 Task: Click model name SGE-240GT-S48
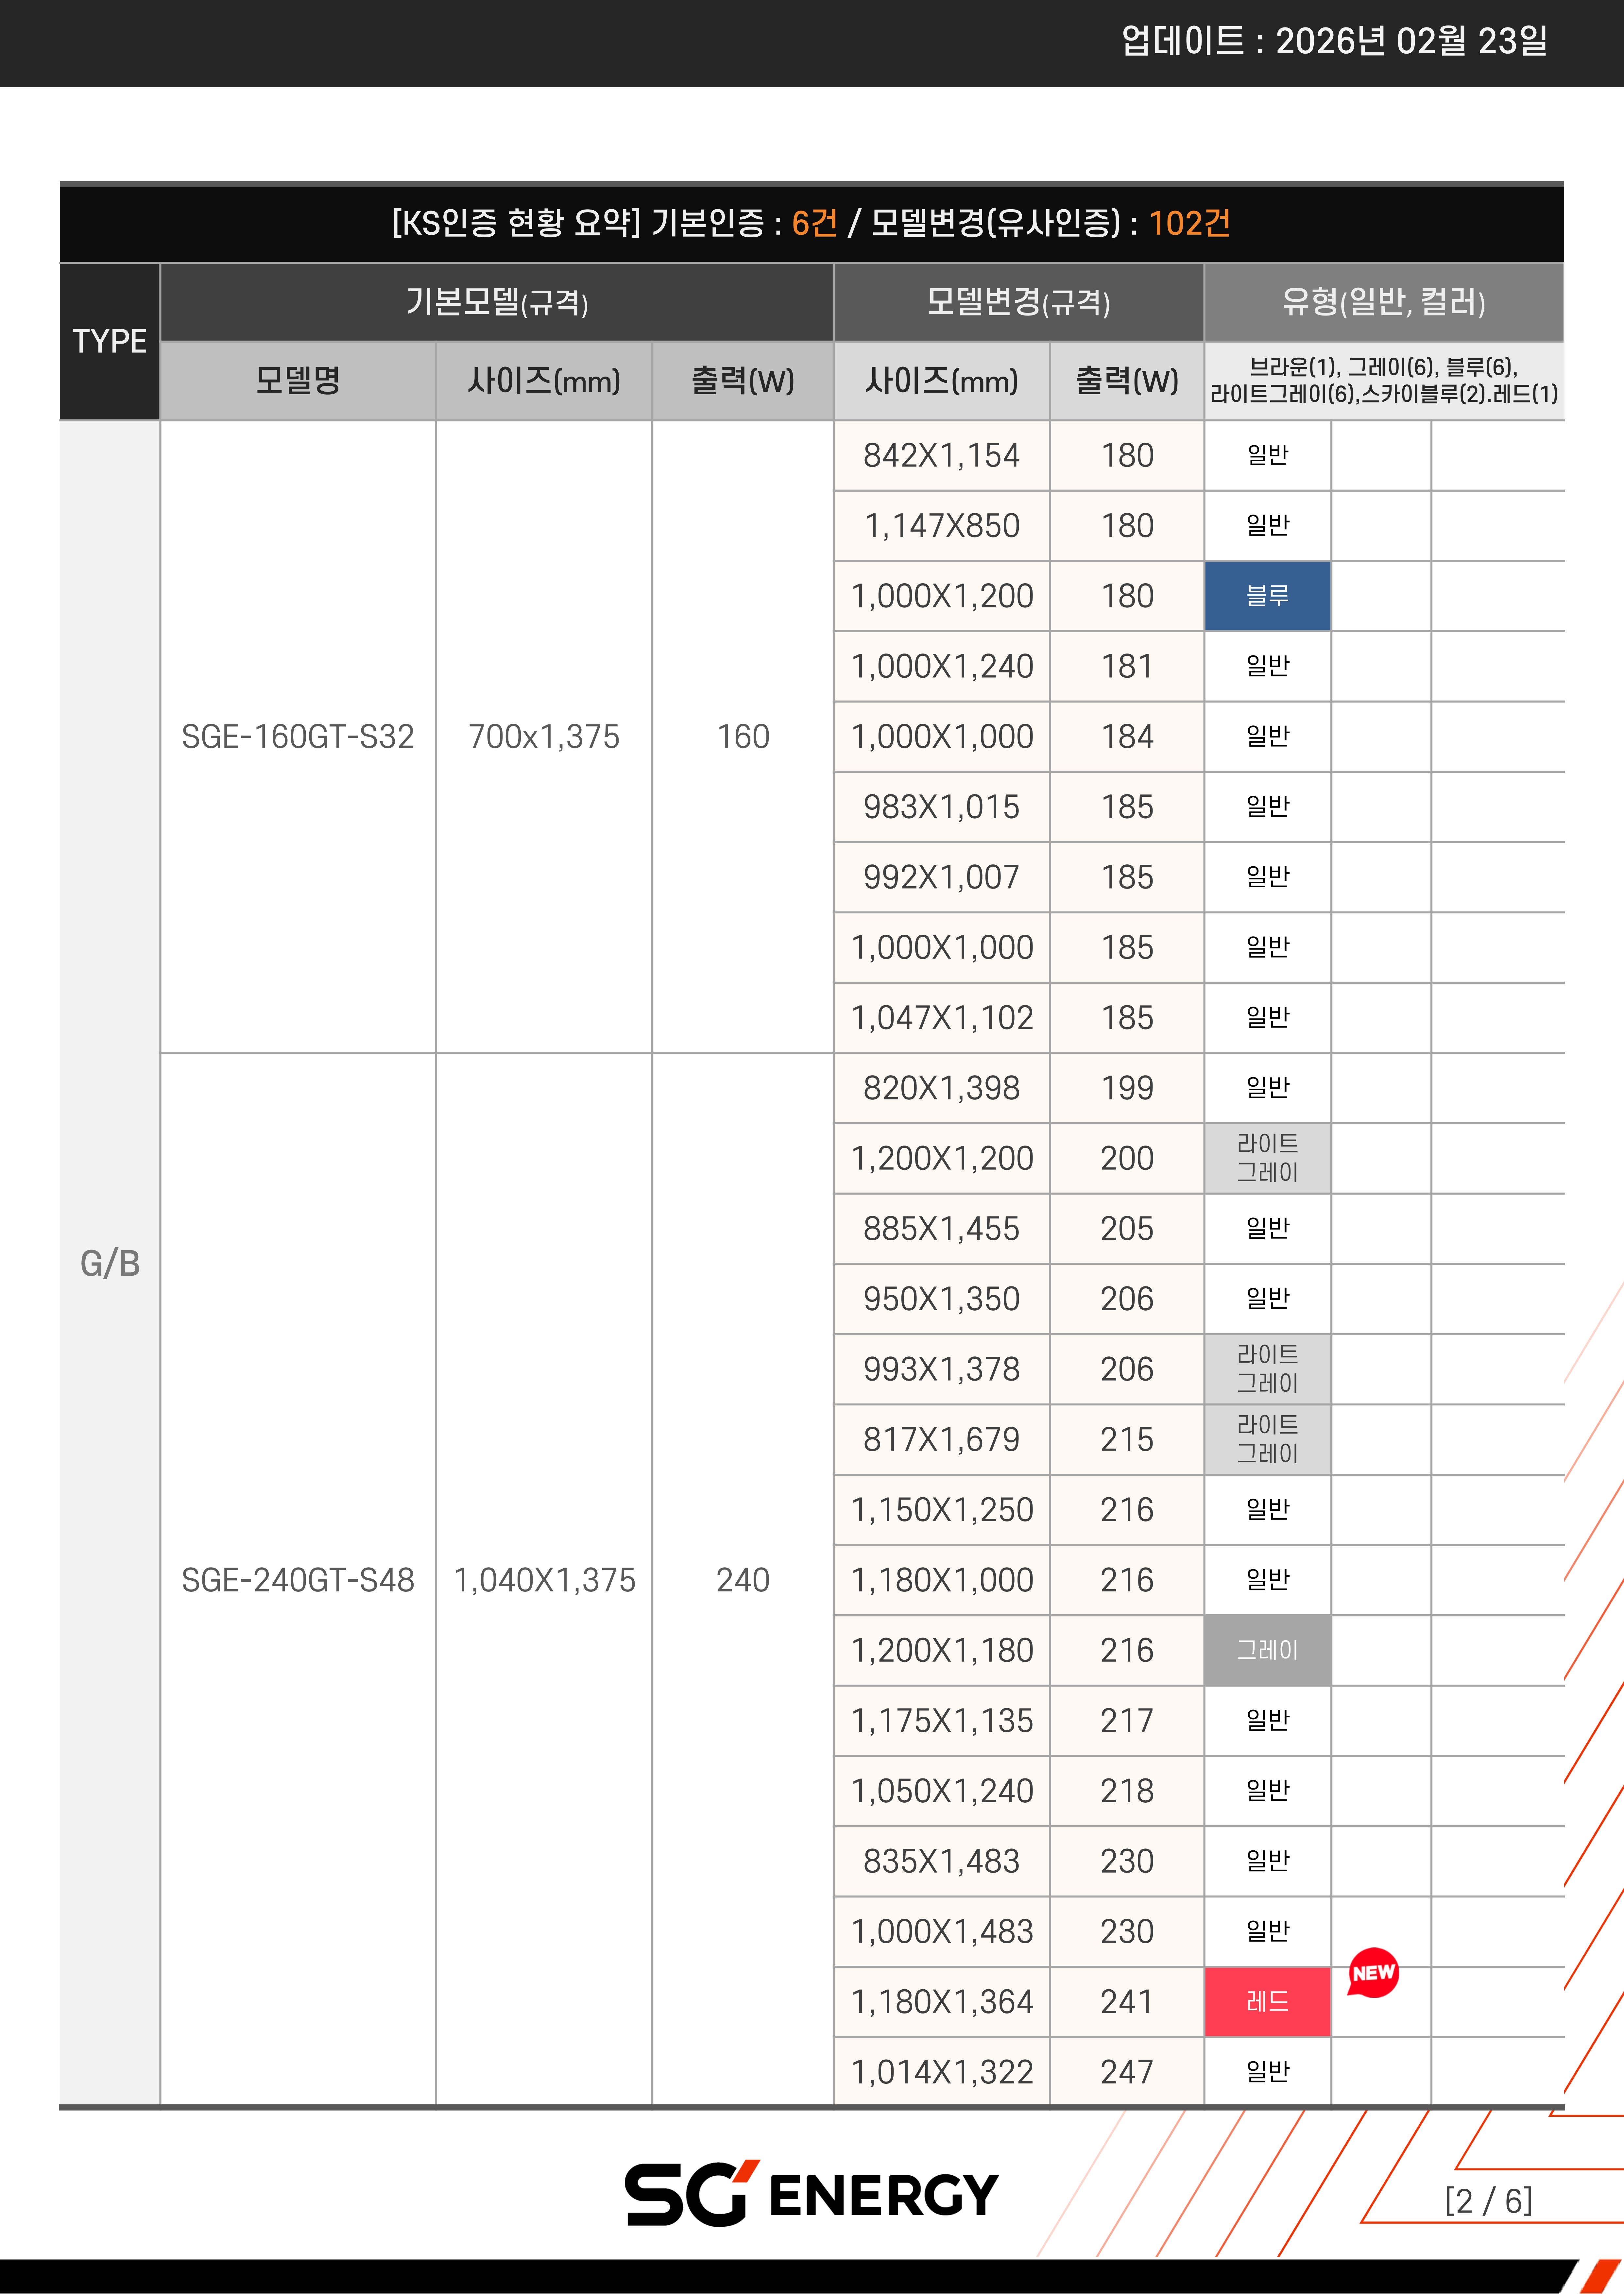click(x=297, y=1580)
